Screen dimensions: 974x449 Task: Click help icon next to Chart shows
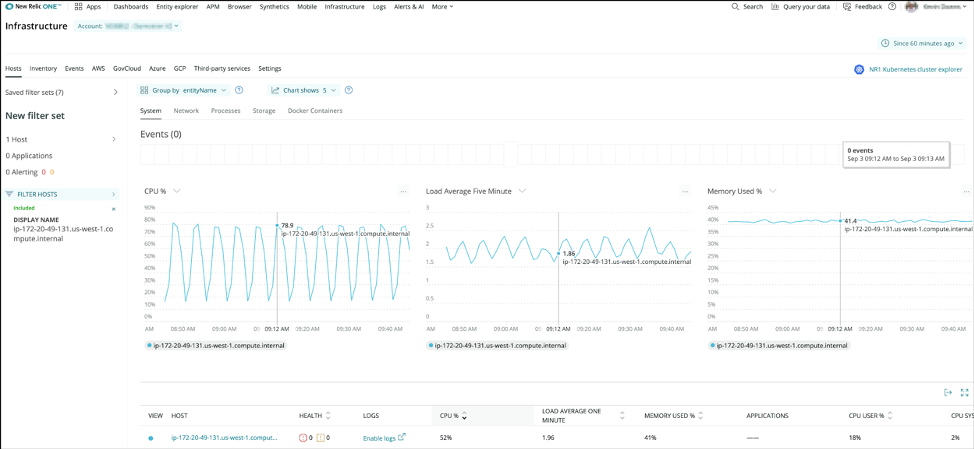pos(348,90)
